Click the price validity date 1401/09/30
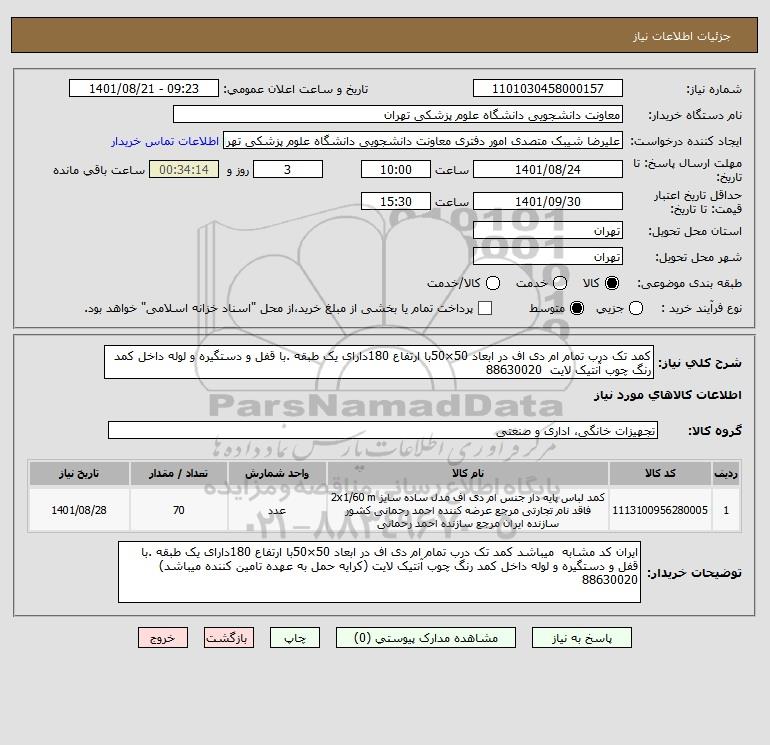Screen dimensions: 770x745 [x=548, y=201]
